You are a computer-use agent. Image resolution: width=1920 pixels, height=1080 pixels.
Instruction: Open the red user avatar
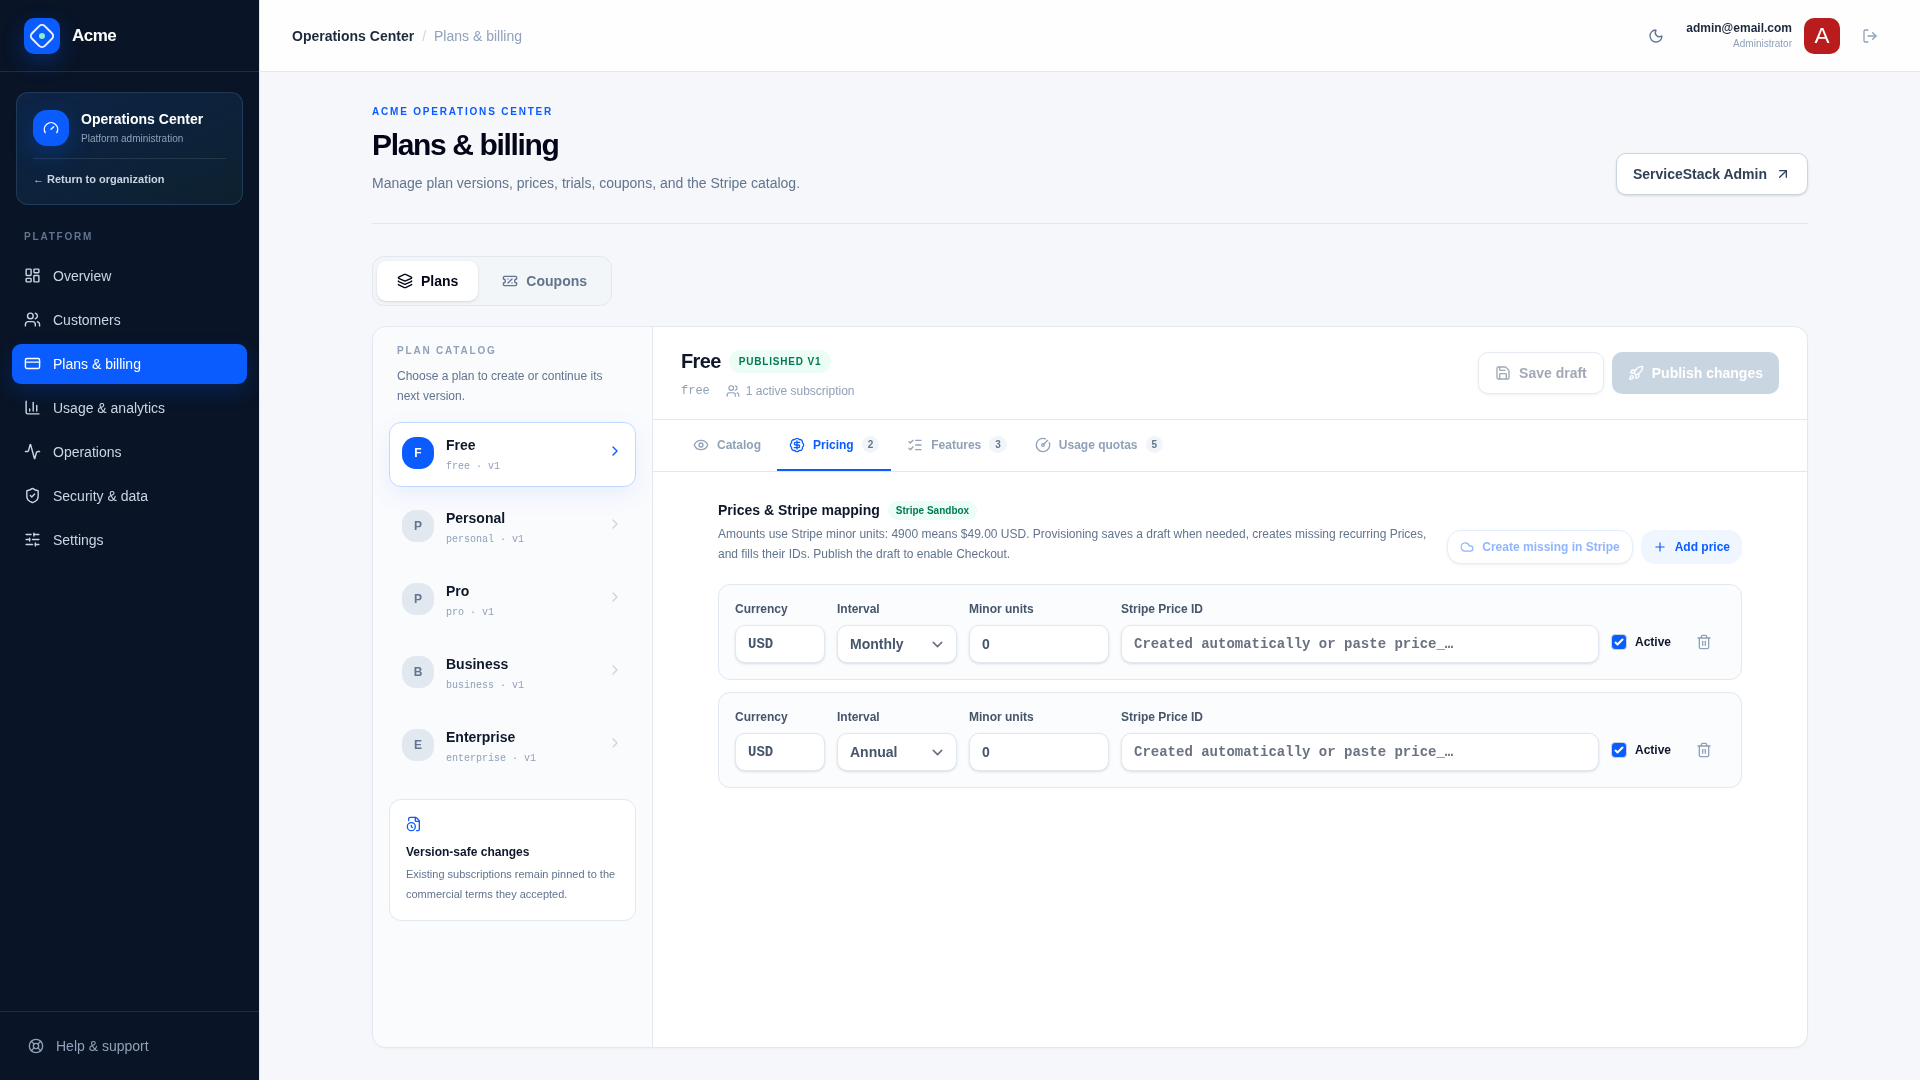tap(1822, 36)
